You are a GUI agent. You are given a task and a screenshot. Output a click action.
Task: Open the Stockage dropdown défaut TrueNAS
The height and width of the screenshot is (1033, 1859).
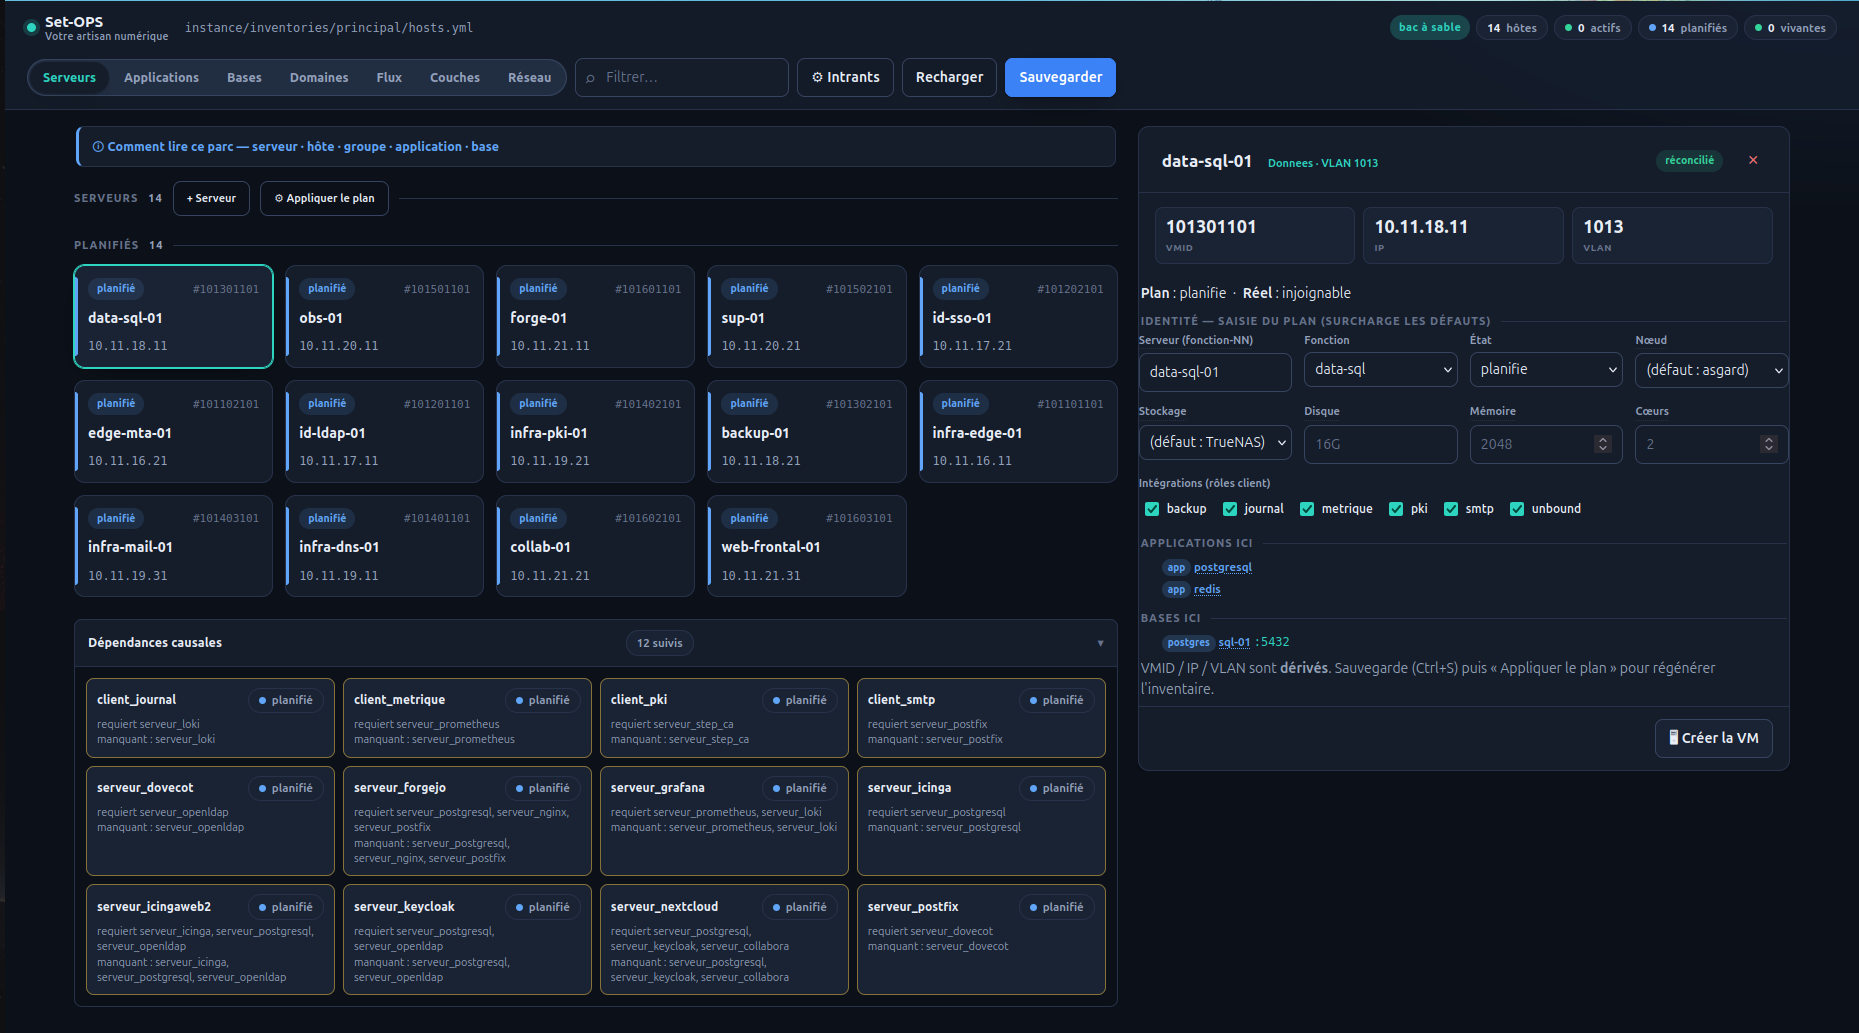[1215, 442]
